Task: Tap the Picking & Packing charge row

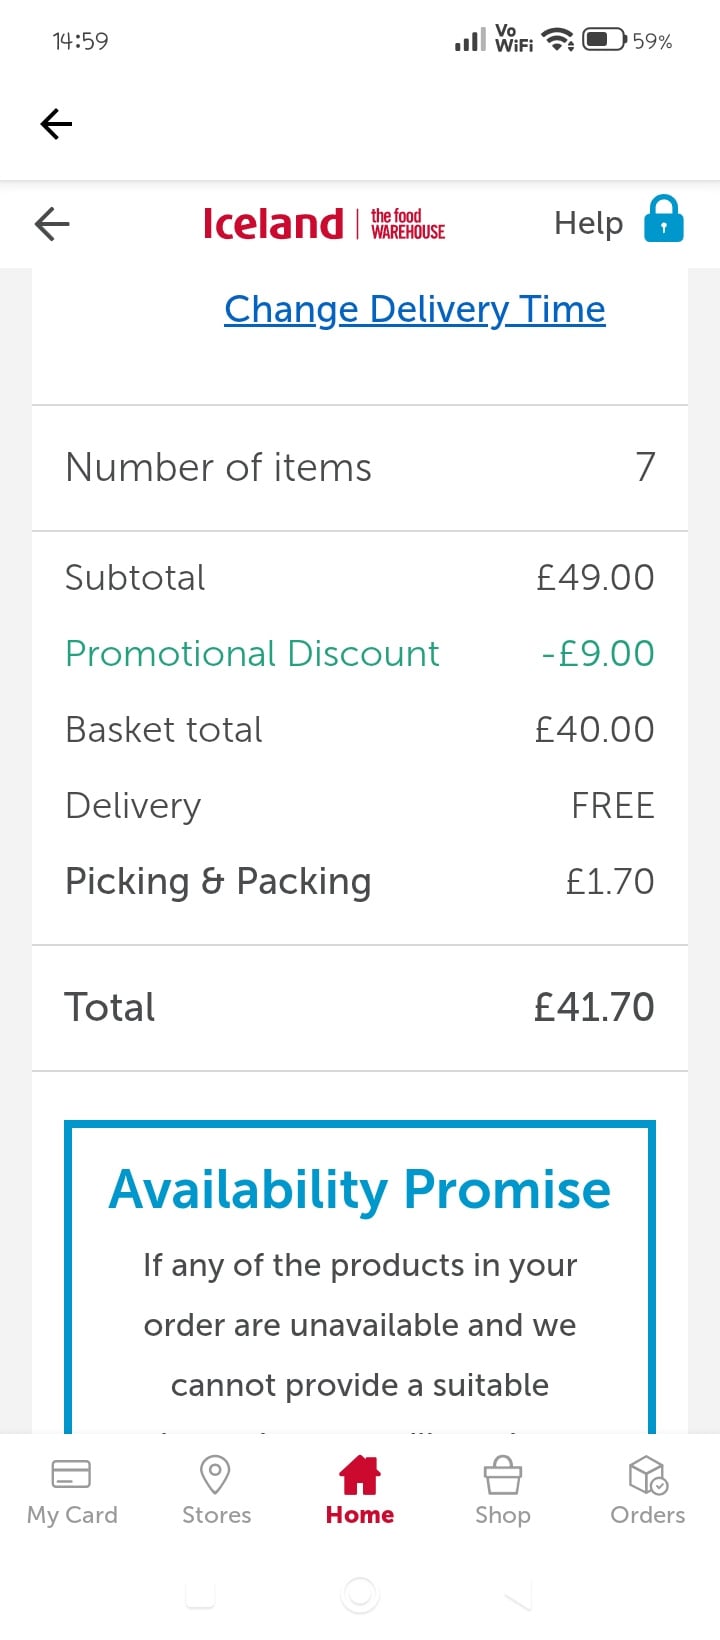Action: (360, 881)
